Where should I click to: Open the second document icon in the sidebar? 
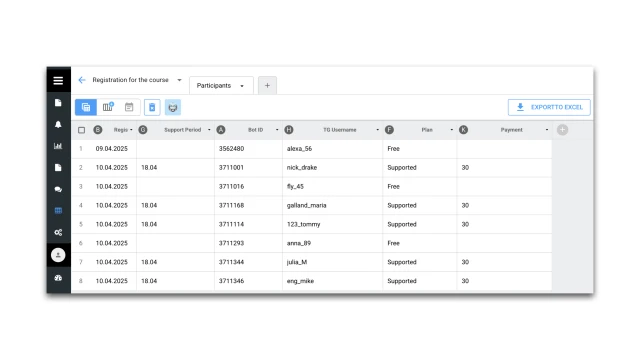pos(58,168)
